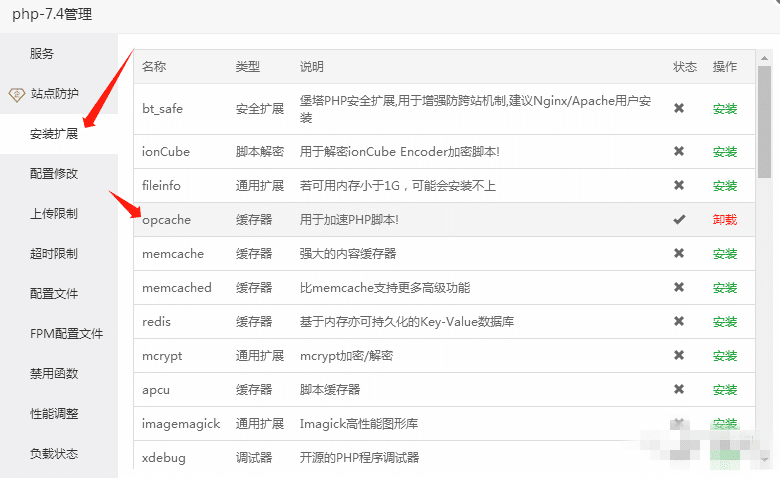Screen dimensions: 780x478
Task: Click the xdebug extension name
Action: [x=164, y=458]
